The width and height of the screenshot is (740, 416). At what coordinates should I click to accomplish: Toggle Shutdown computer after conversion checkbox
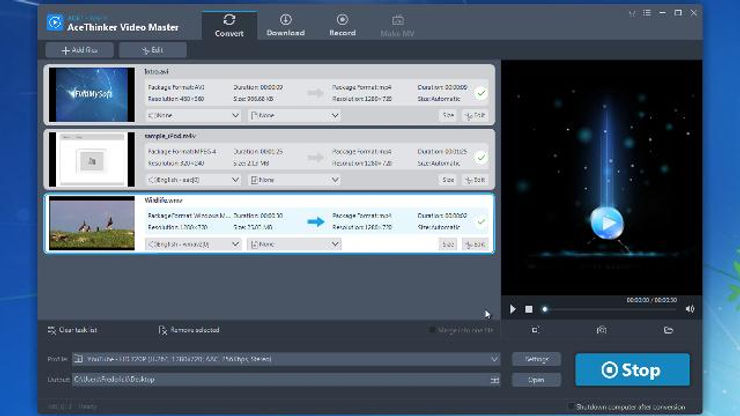(571, 407)
